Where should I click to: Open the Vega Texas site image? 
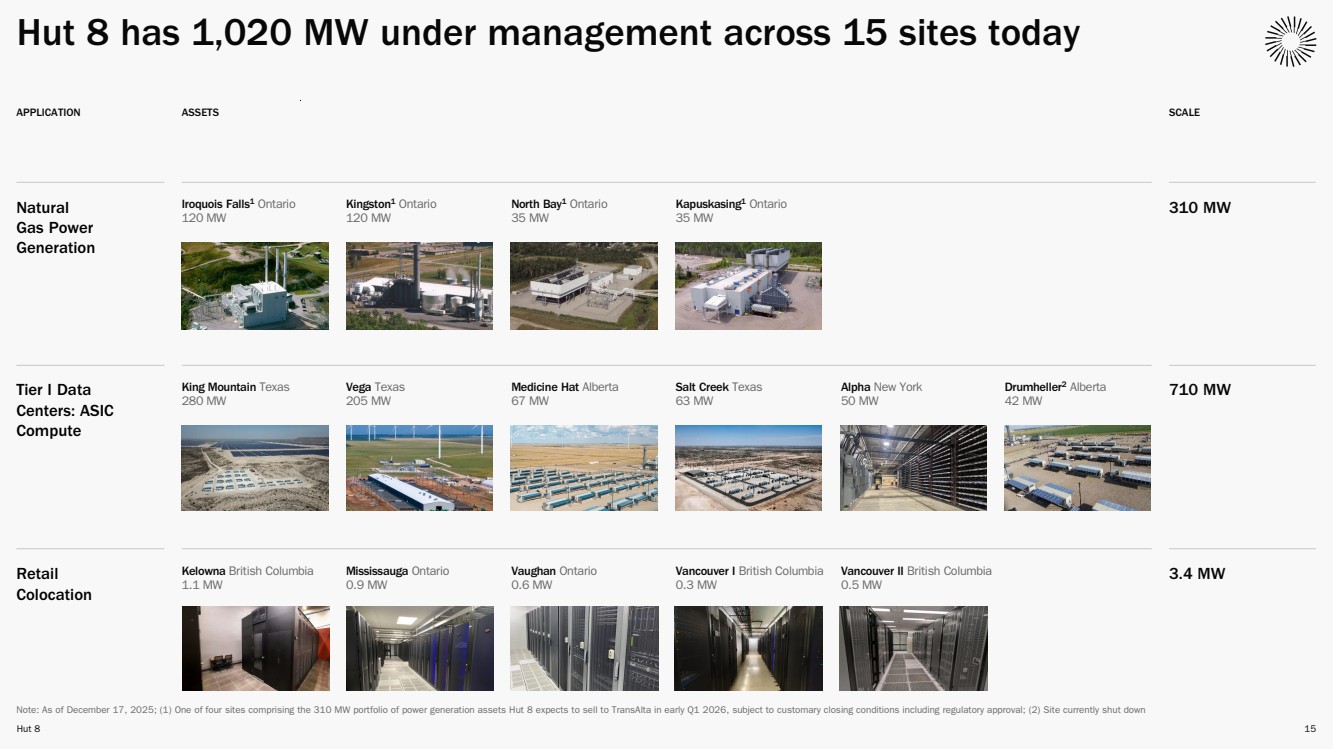(419, 468)
